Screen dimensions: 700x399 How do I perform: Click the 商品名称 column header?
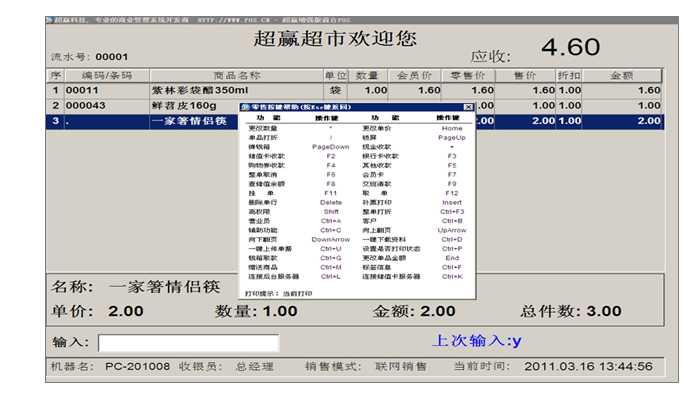pos(237,75)
